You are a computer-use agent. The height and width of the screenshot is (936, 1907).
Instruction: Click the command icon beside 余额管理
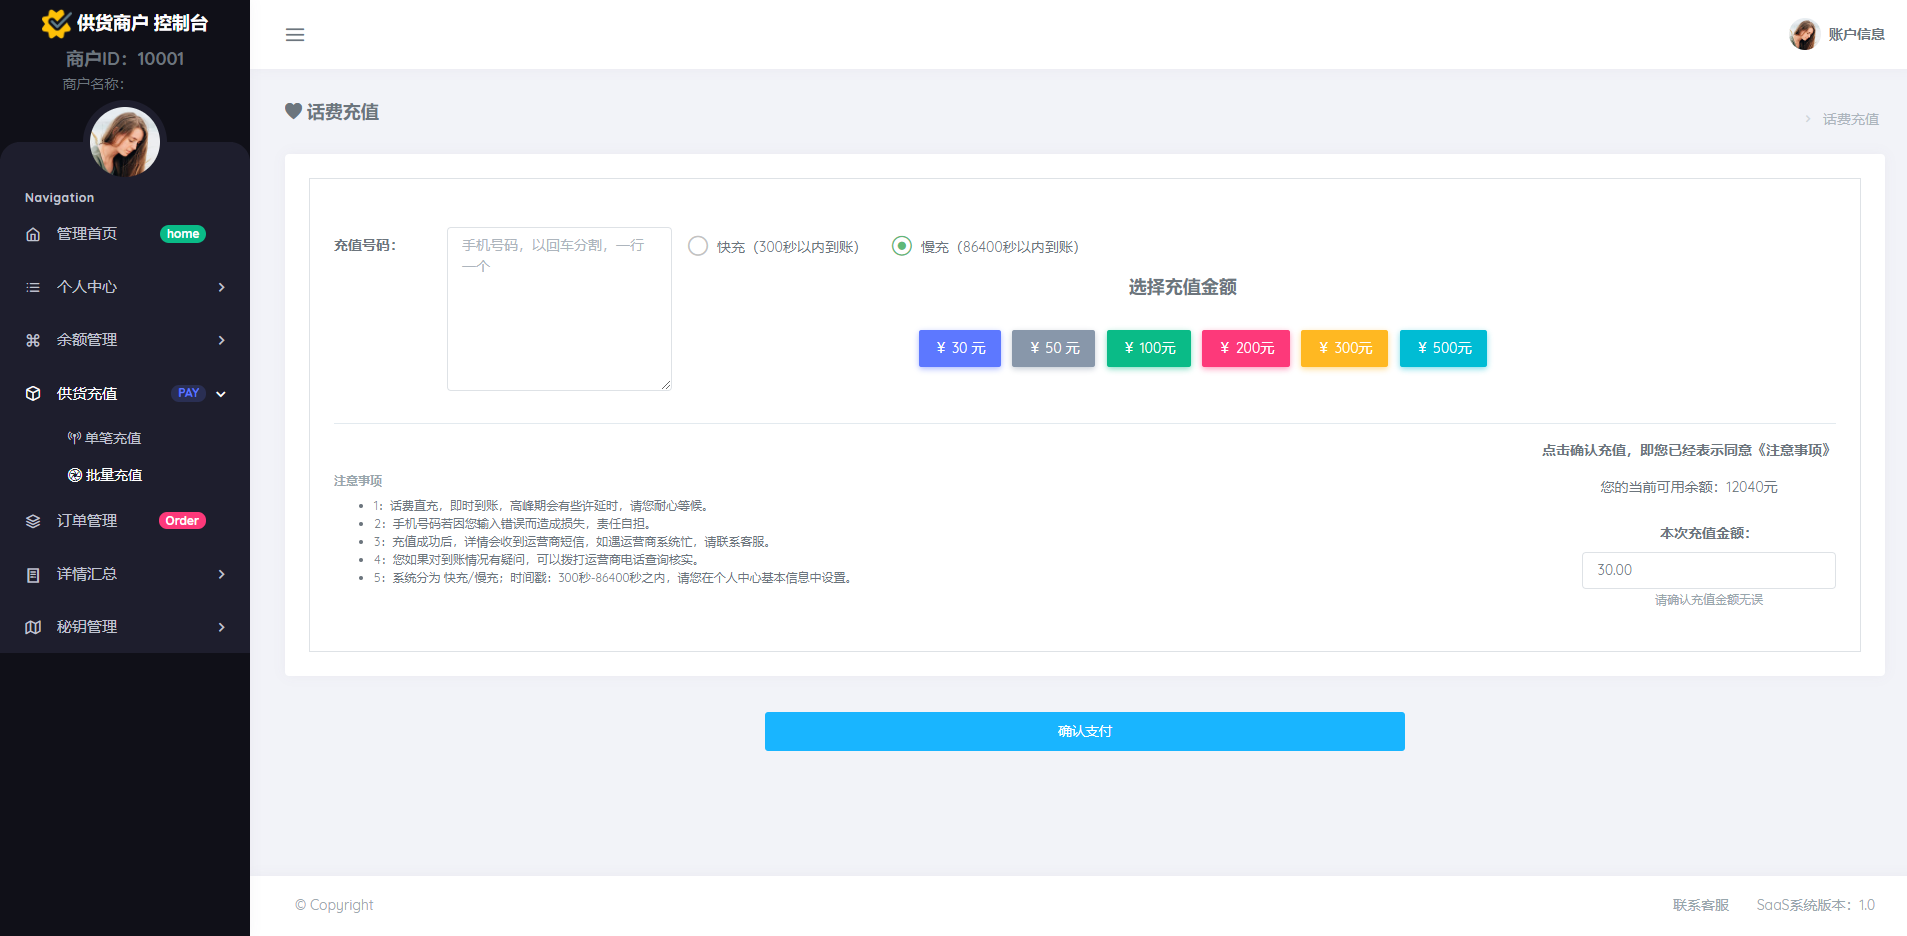pos(33,340)
